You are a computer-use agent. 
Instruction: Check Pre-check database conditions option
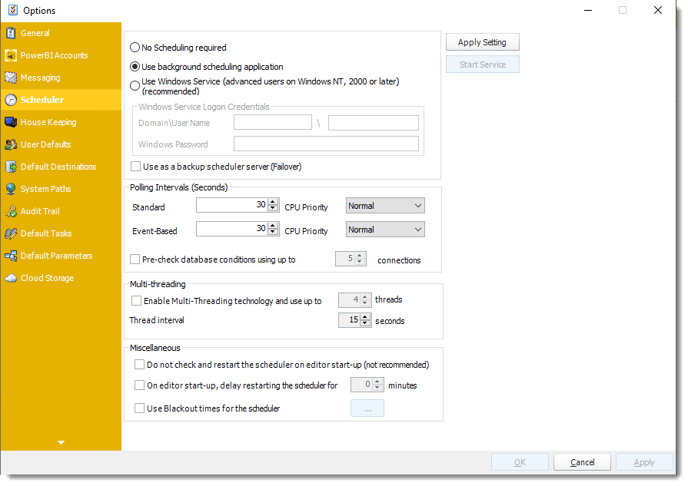point(135,260)
